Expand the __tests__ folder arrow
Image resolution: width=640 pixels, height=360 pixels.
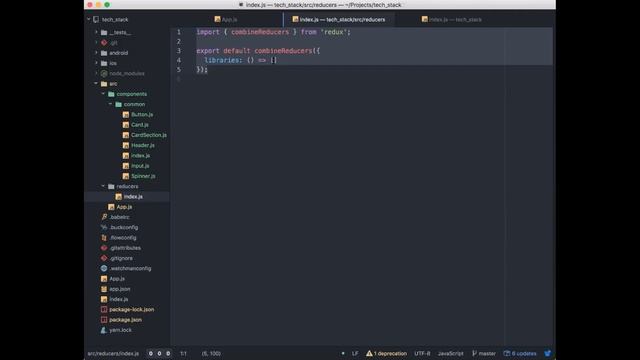(96, 32)
